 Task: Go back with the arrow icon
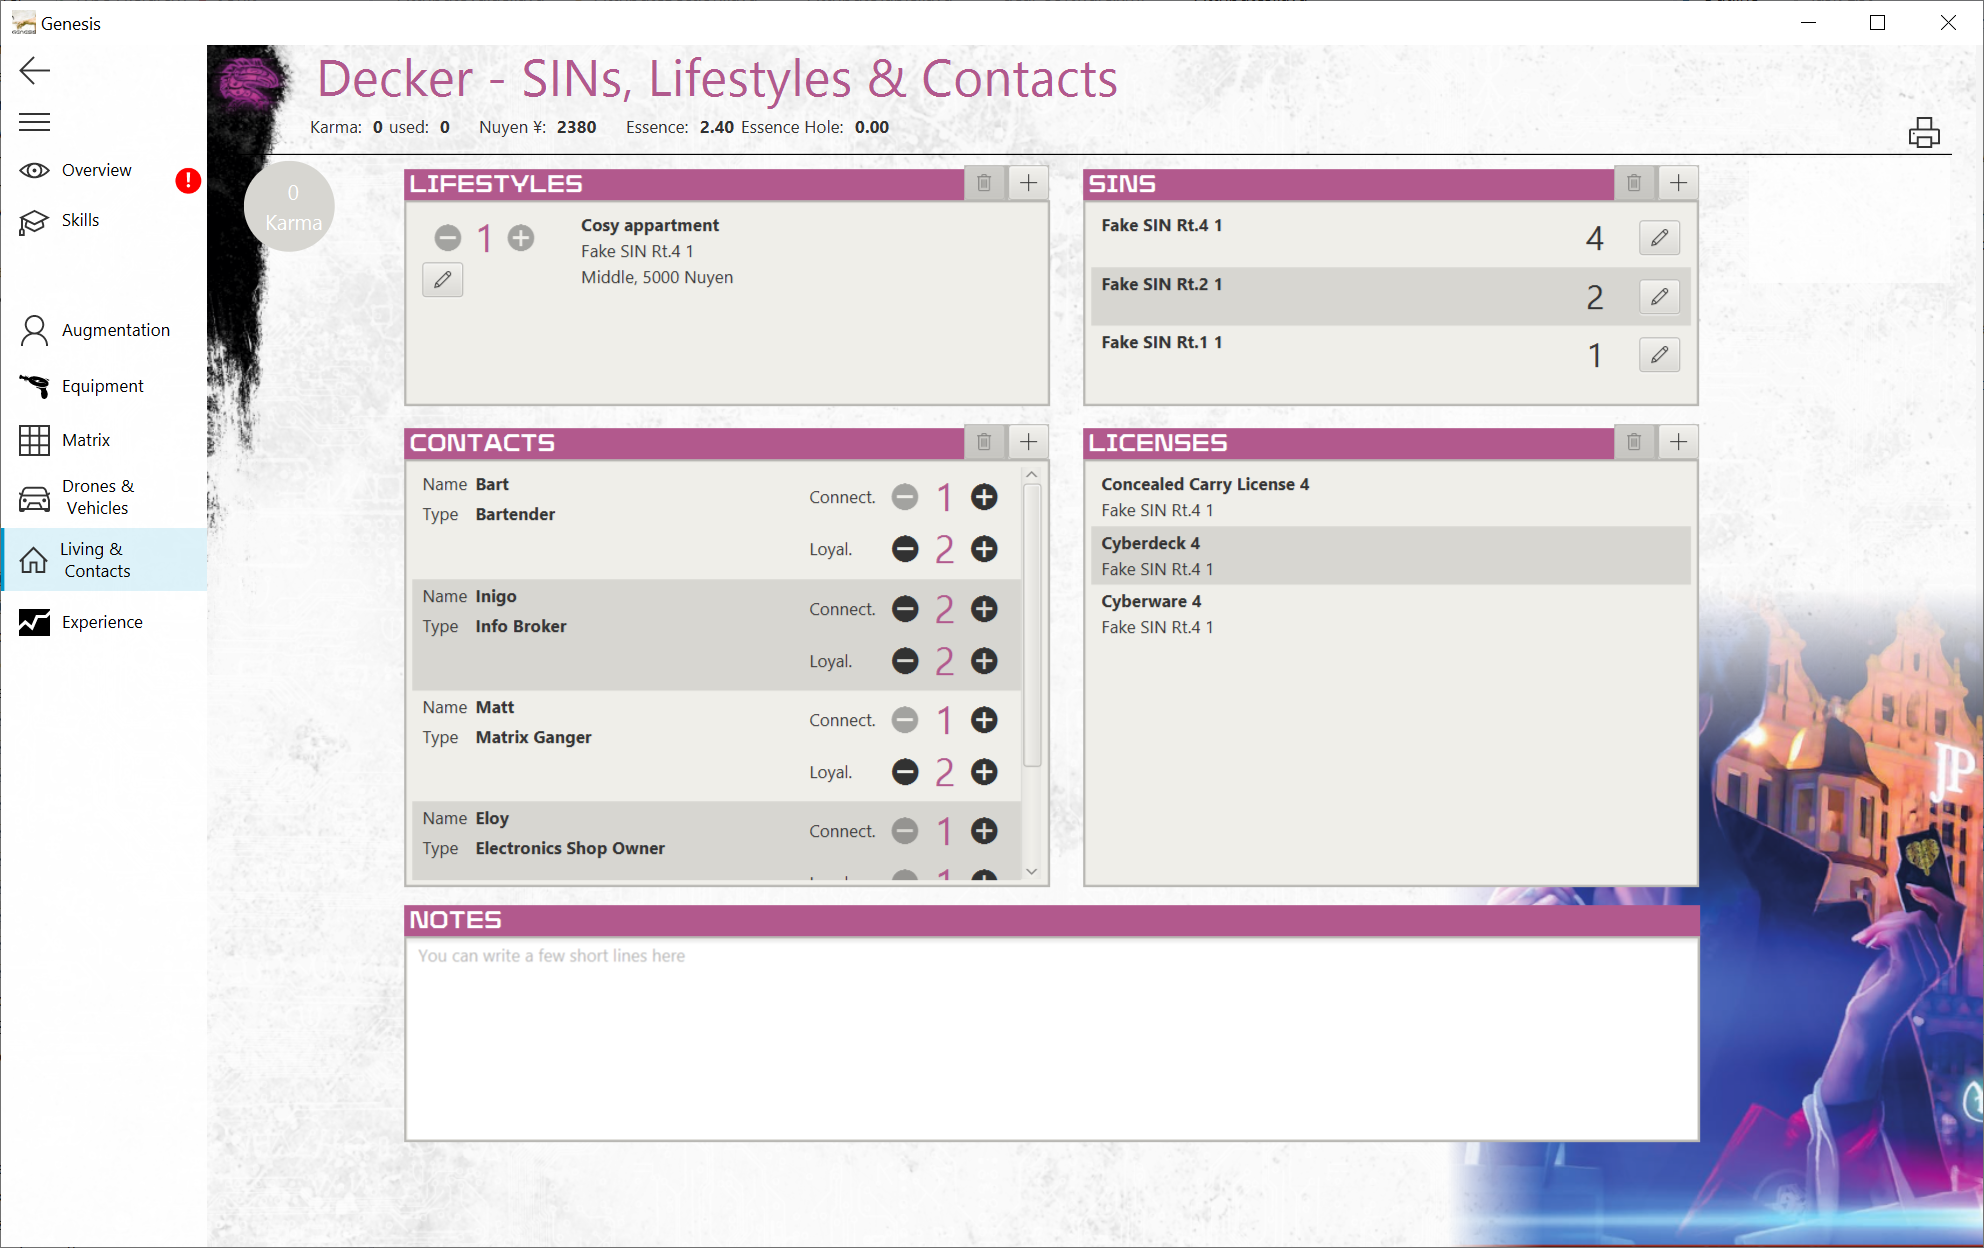pyautogui.click(x=35, y=70)
